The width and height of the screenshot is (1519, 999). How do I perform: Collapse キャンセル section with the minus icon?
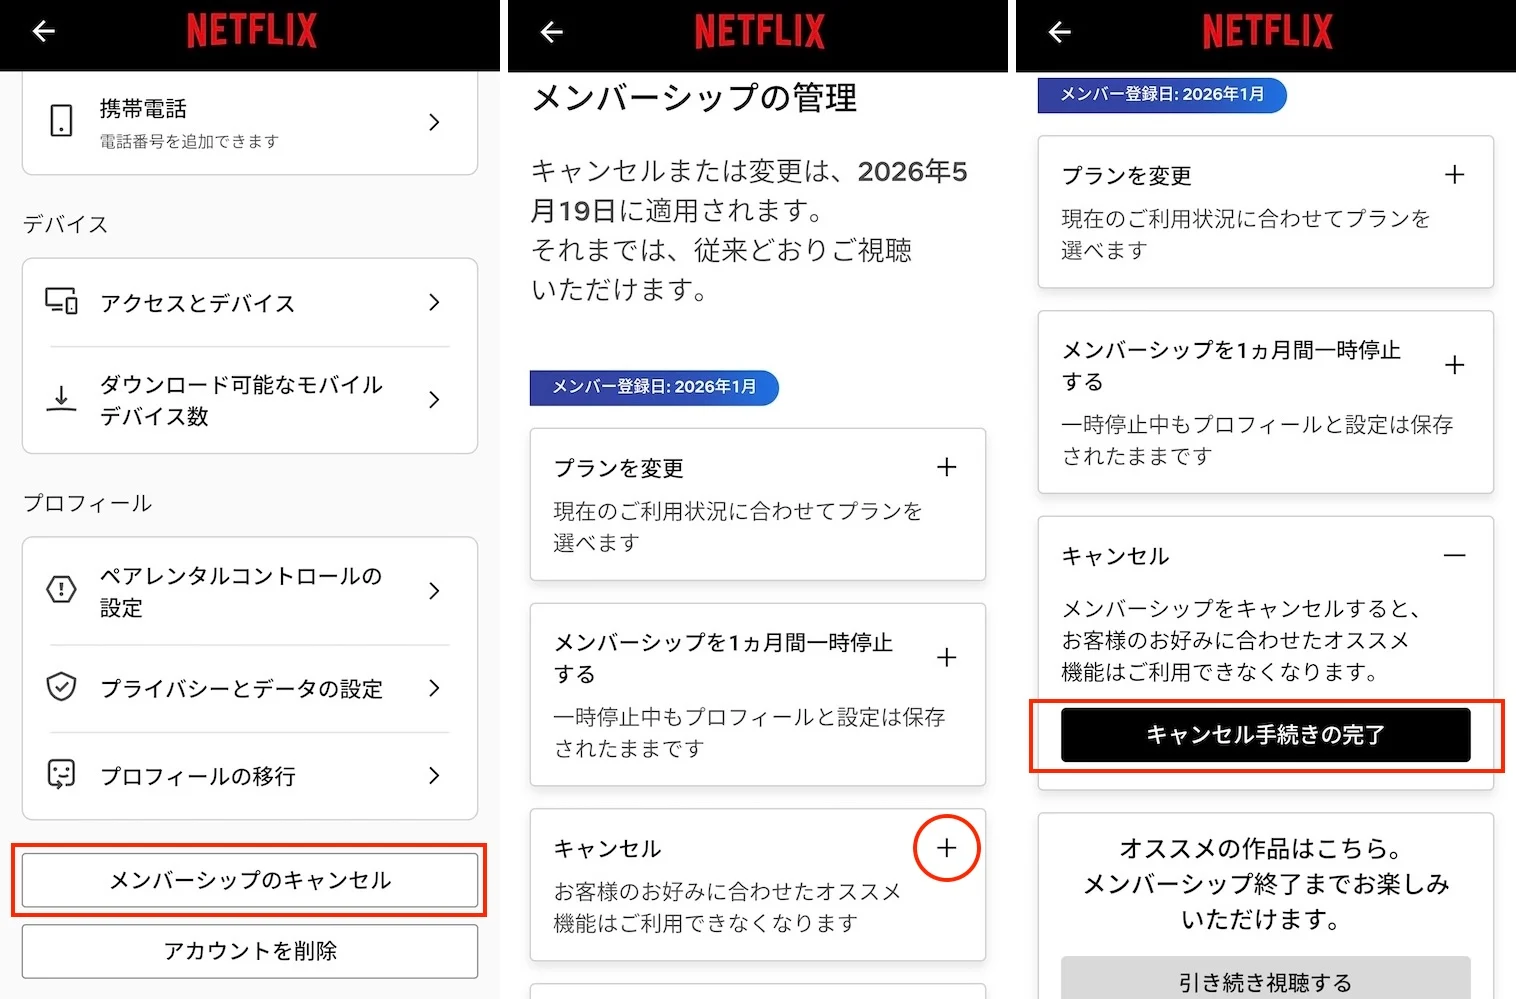click(x=1454, y=555)
